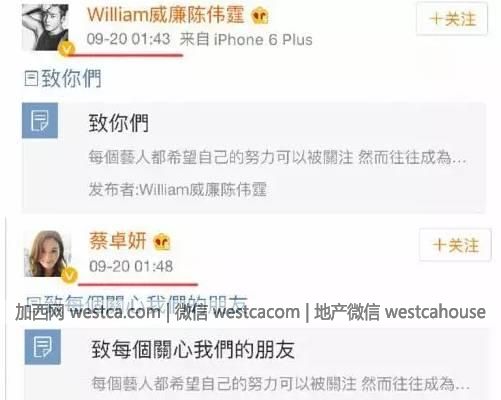Screen dimensions: 501x400
Task: Open the username William威廉陈伟霆 link
Action: pos(166,15)
